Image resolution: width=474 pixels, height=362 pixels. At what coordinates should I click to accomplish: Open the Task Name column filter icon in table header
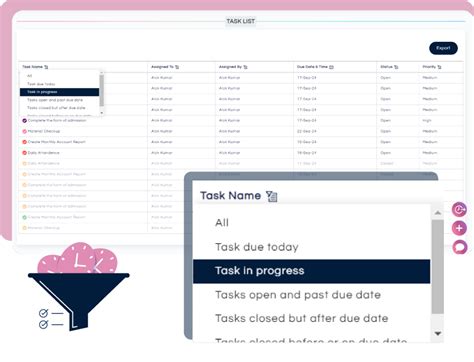pyautogui.click(x=46, y=67)
